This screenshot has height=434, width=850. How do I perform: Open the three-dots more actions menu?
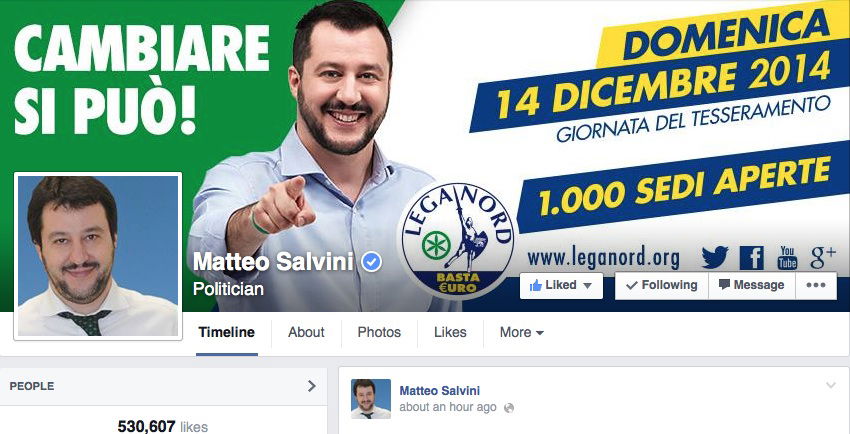pos(816,286)
